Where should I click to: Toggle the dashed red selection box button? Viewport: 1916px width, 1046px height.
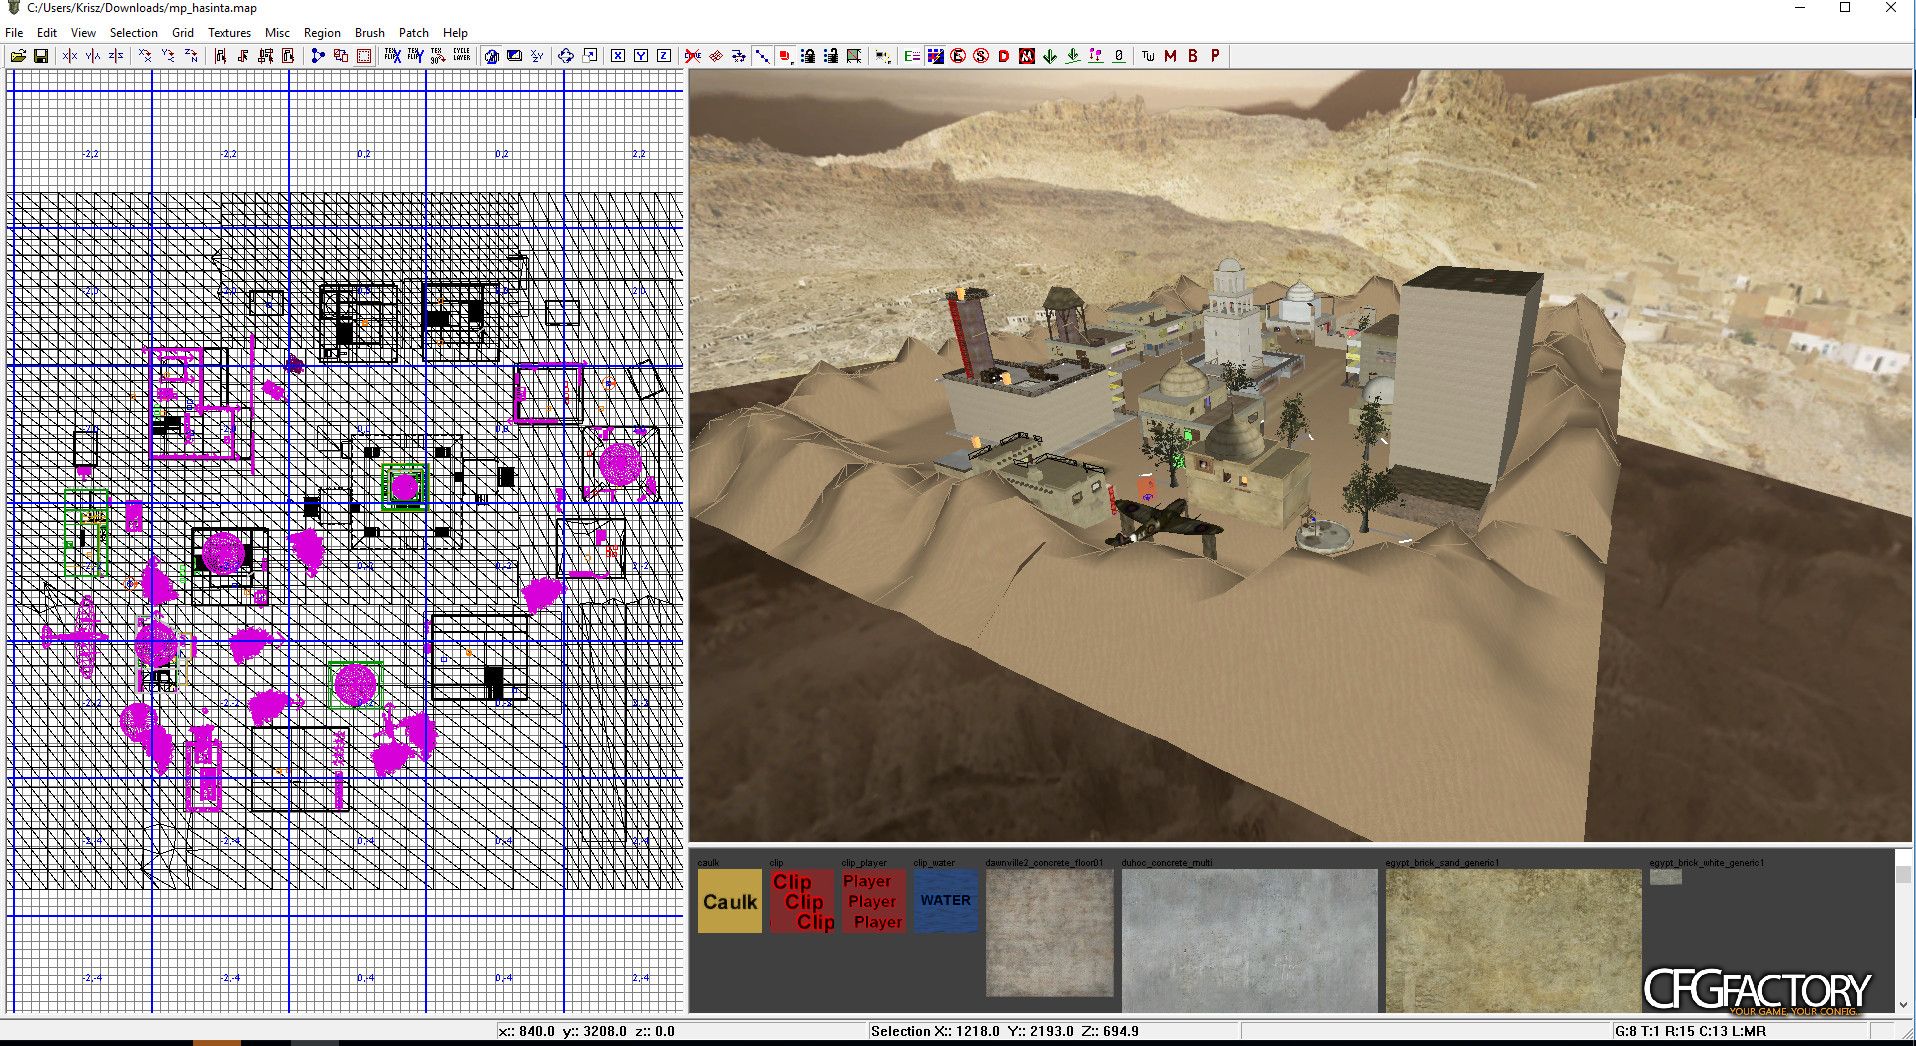point(364,56)
